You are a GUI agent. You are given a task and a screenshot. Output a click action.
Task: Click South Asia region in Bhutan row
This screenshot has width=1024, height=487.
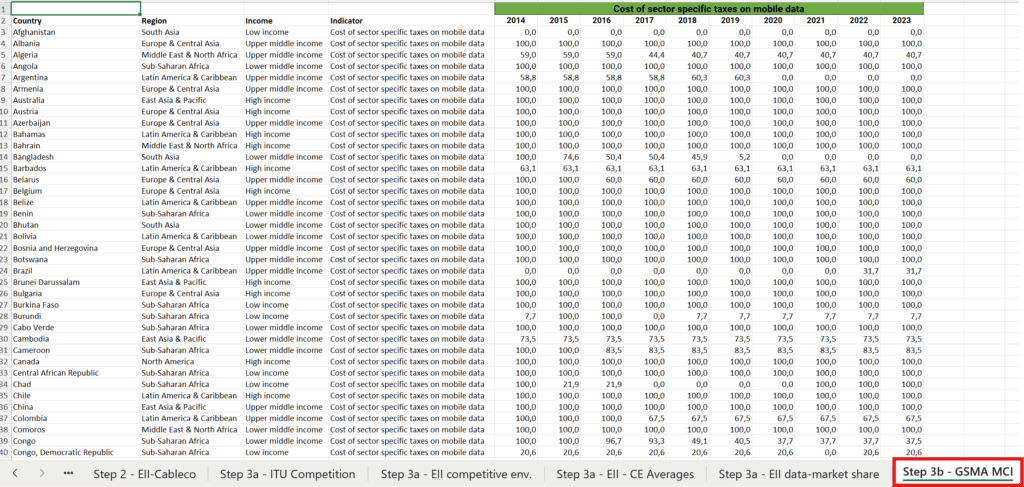(x=192, y=225)
